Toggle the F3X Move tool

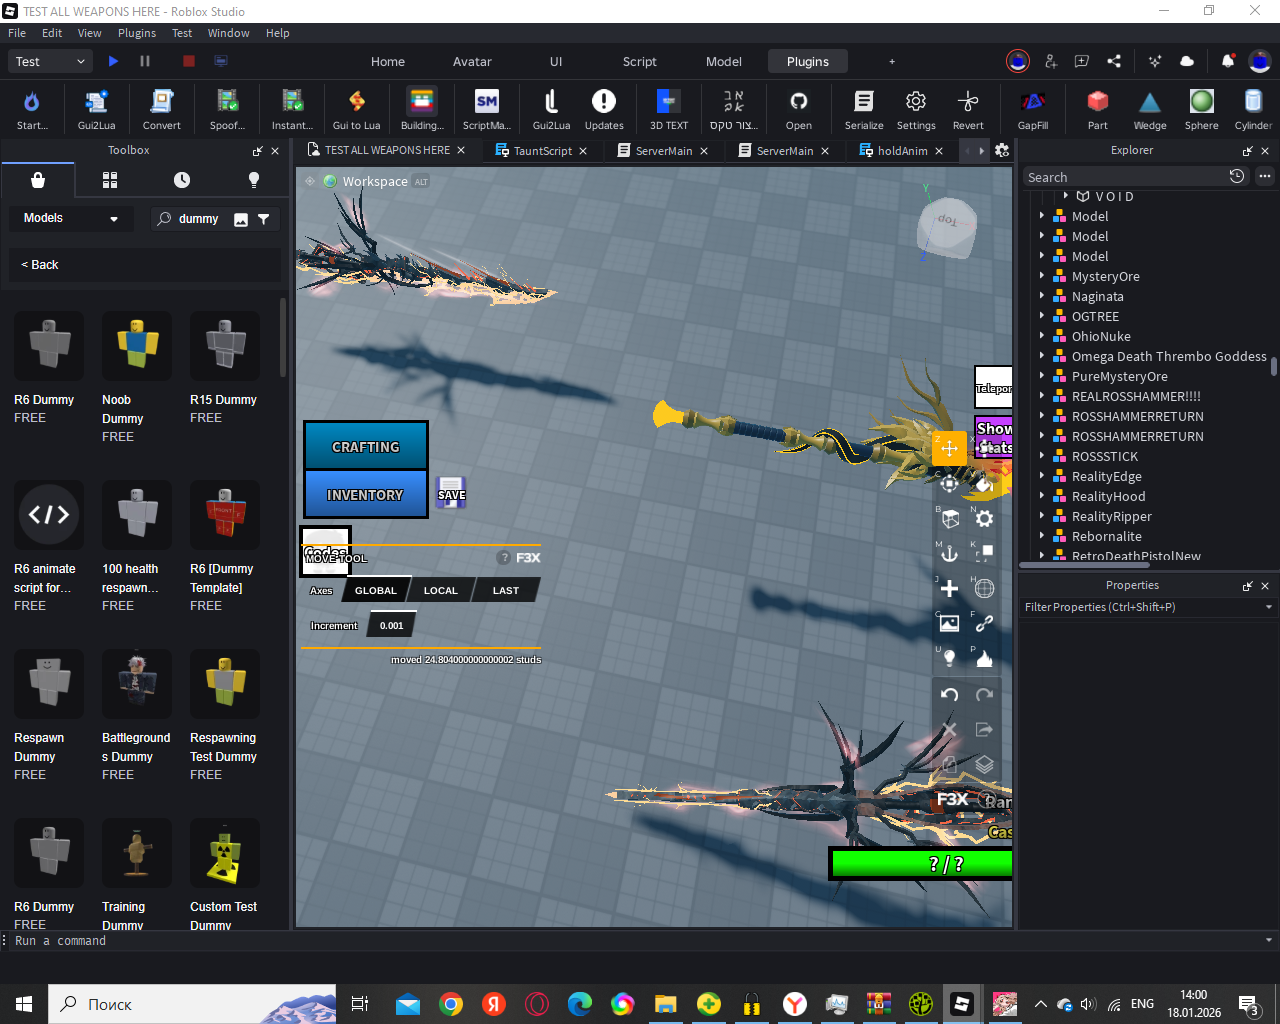(949, 448)
